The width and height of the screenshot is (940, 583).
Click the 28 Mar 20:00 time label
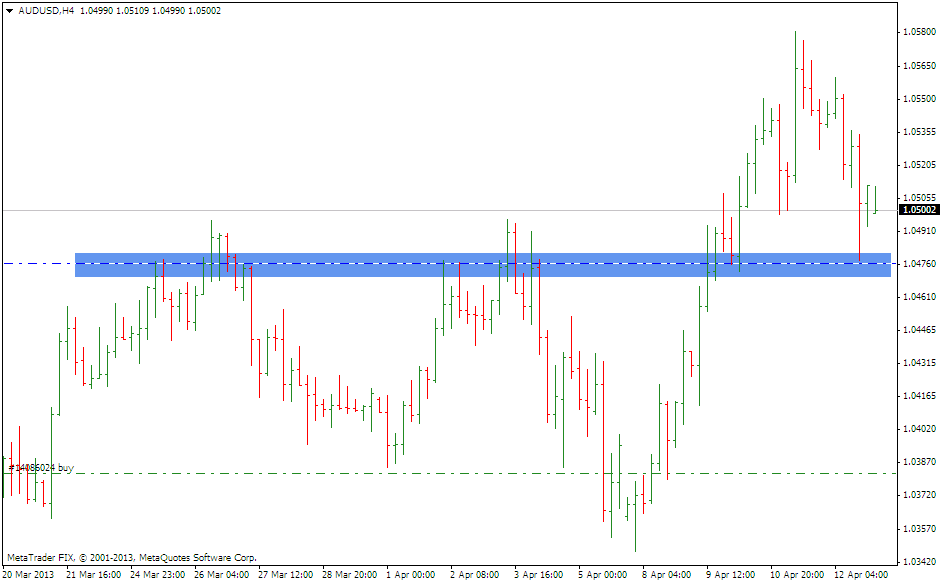[x=349, y=575]
